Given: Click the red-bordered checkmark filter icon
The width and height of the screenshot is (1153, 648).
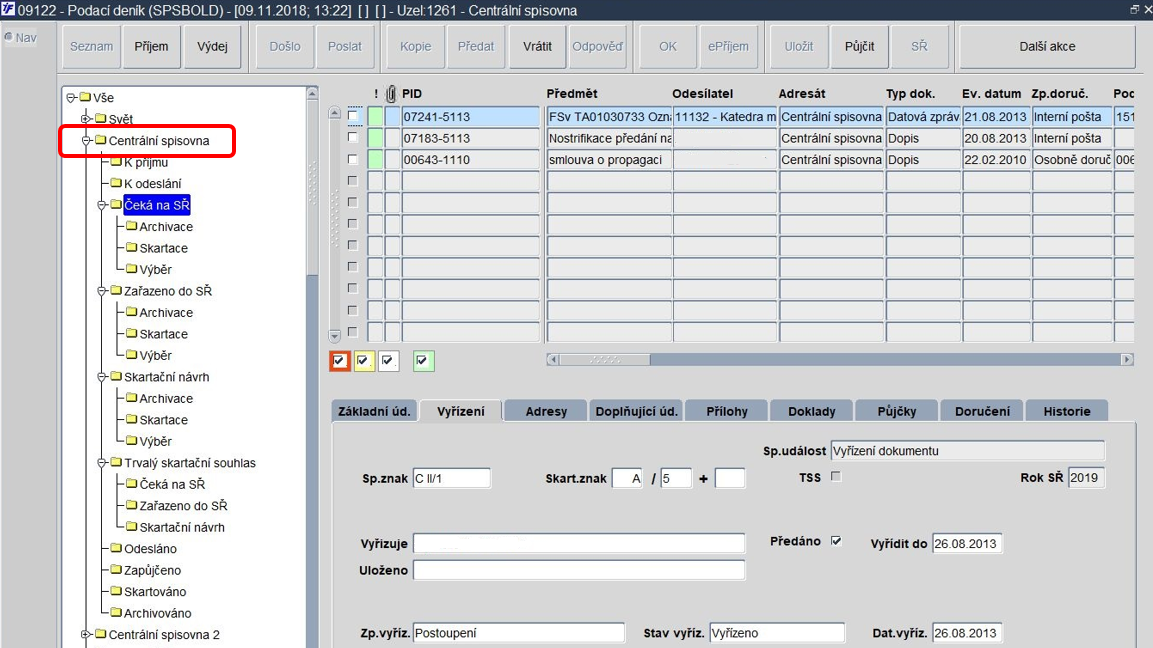Looking at the screenshot, I should (x=339, y=360).
